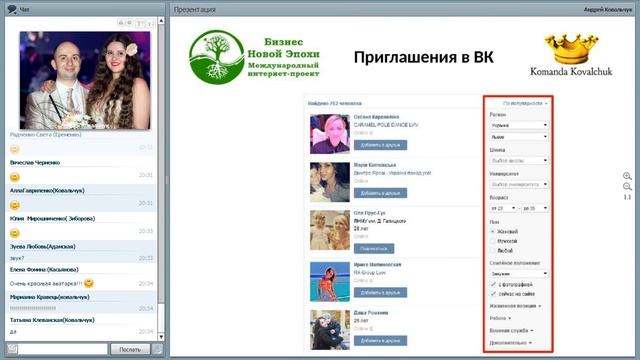Open the last result's avatar, 25 лет
The image size is (640, 360).
point(330,330)
